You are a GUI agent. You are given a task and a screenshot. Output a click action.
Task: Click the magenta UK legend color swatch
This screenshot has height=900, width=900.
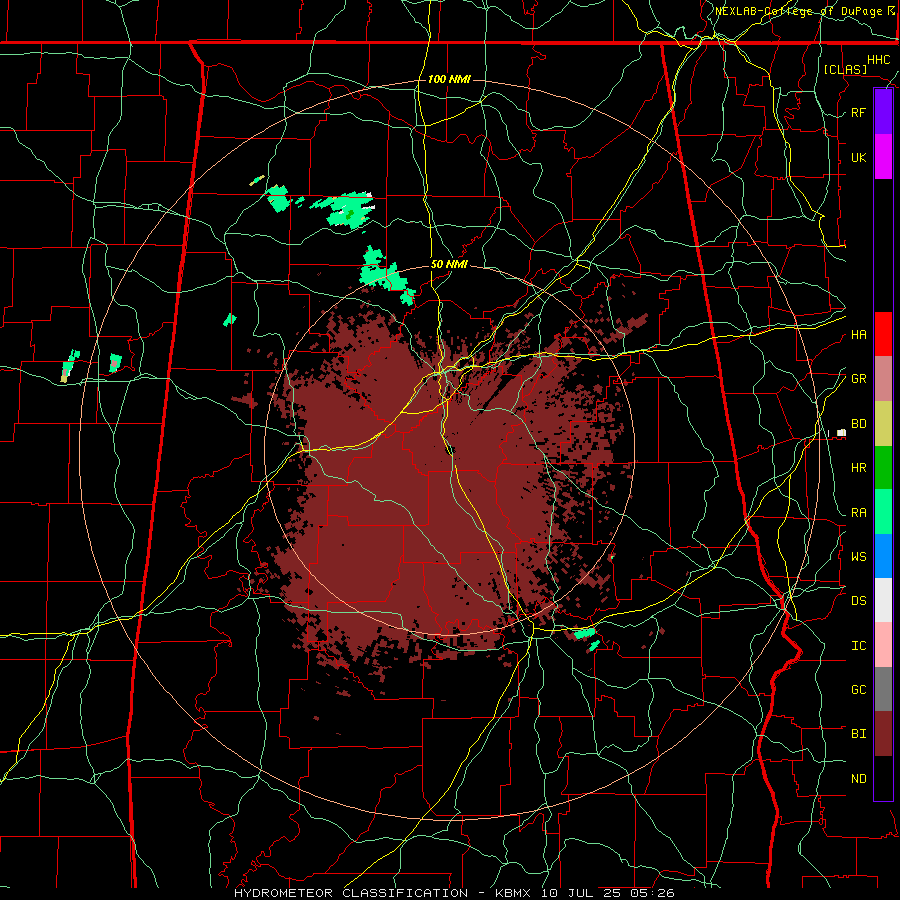[883, 157]
